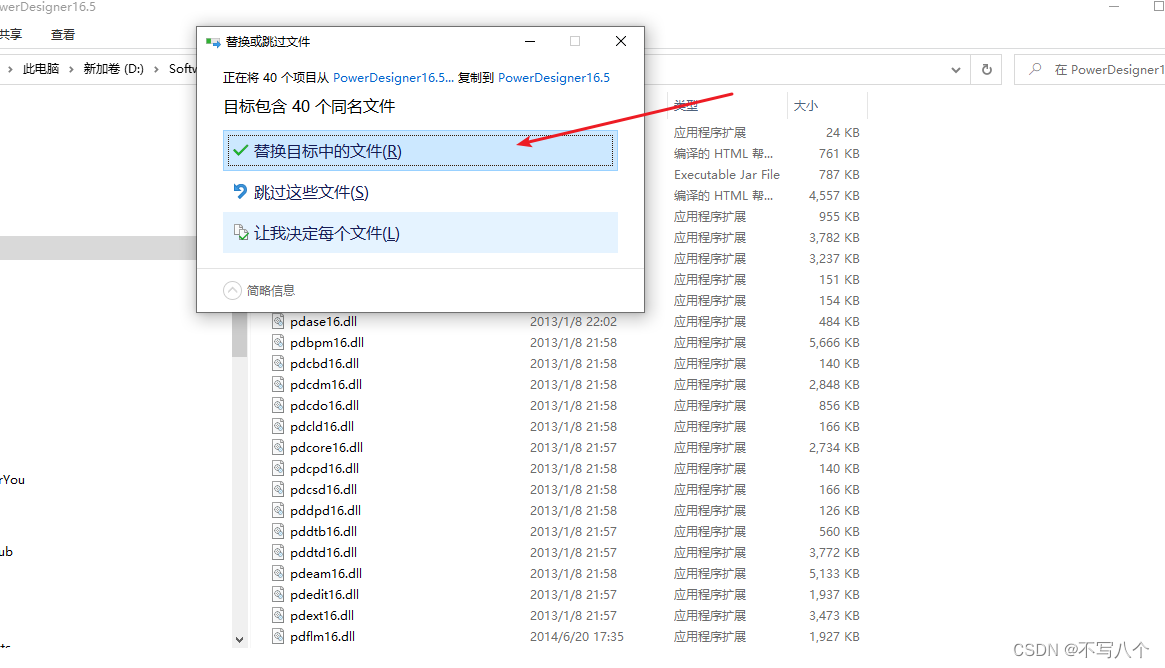Click the blue skip arrow icon
Screen dimensions: 1165x668
(240, 192)
